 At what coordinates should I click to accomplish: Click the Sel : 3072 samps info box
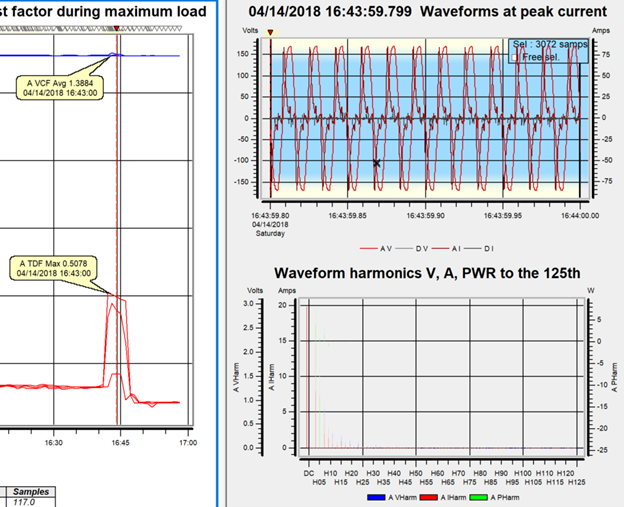(x=547, y=45)
